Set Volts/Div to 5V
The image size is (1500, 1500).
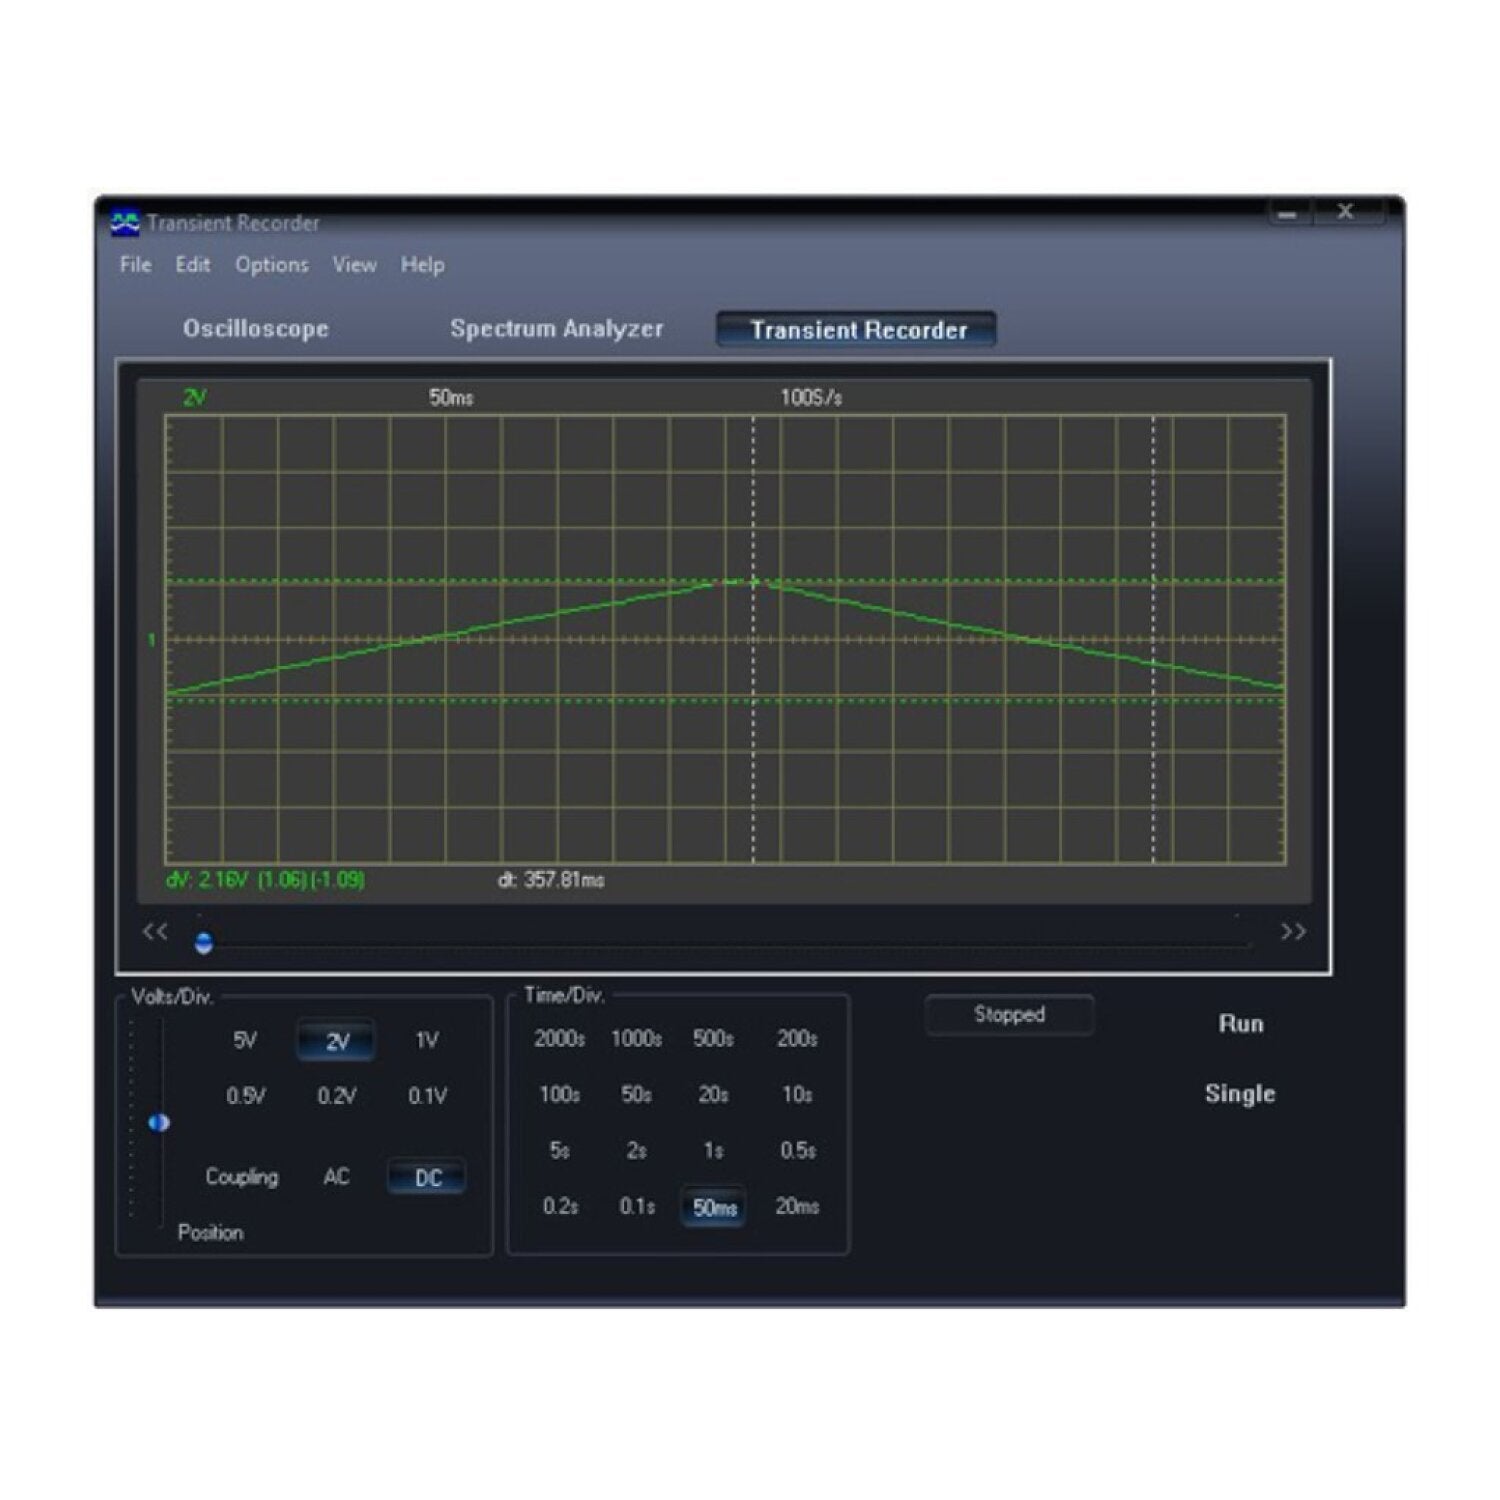pyautogui.click(x=245, y=1040)
